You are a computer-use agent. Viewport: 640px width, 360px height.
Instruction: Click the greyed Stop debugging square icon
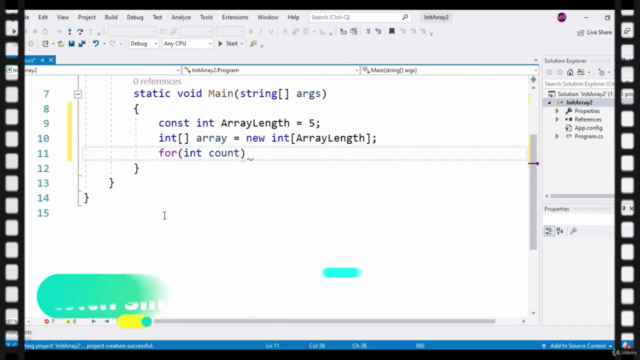[35, 31]
